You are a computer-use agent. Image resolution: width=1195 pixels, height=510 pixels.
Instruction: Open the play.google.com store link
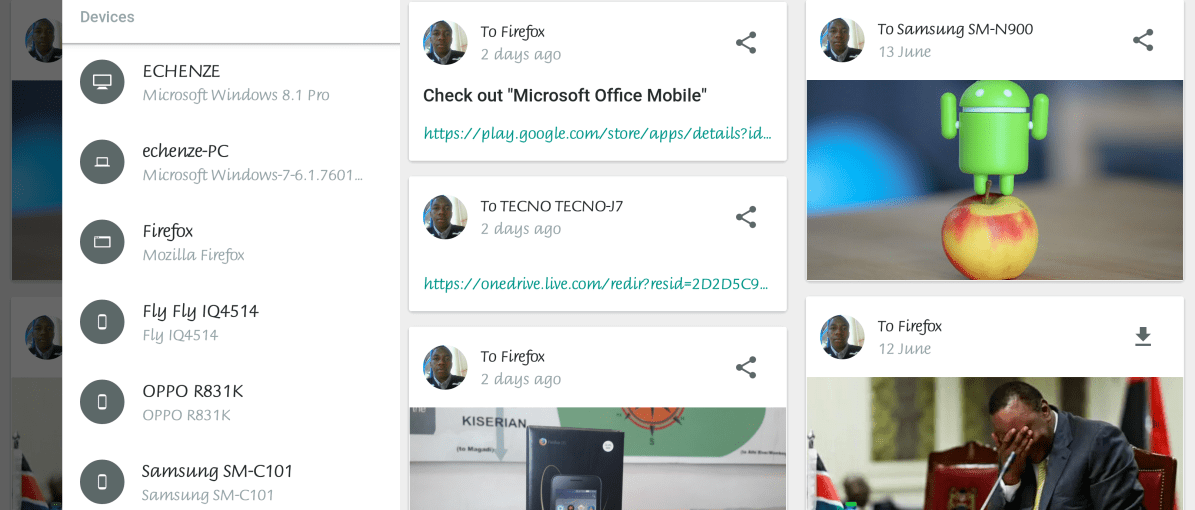(x=598, y=133)
